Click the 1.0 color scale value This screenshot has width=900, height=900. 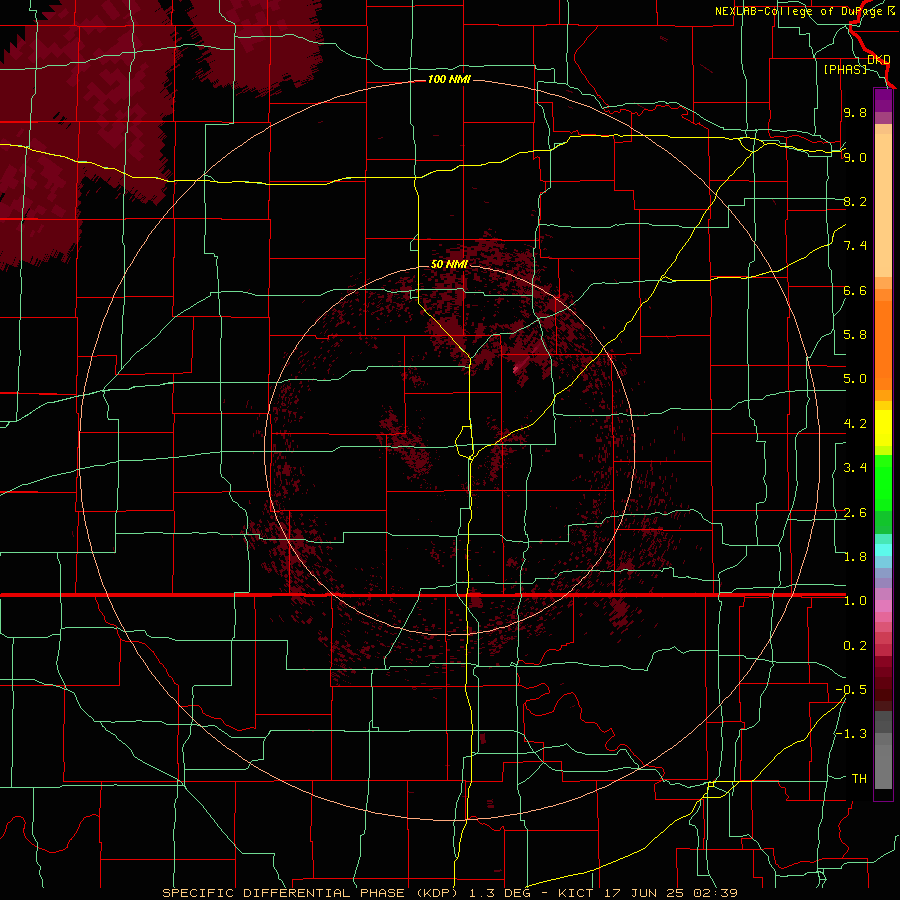pos(855,601)
